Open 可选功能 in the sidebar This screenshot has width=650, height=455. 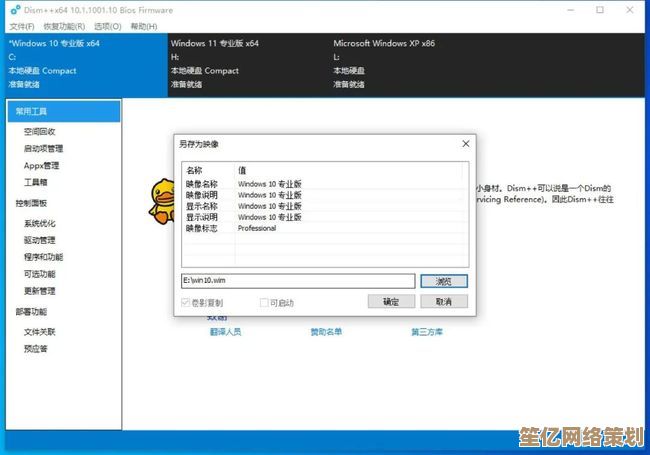39,274
